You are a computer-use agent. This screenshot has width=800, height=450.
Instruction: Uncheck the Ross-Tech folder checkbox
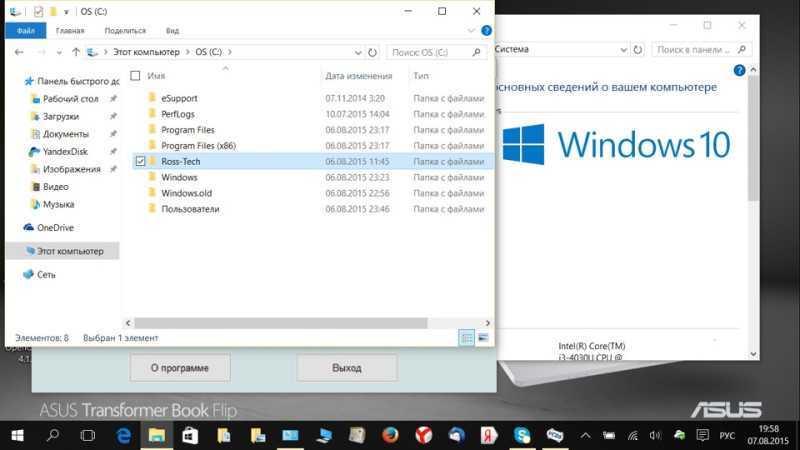coord(140,161)
